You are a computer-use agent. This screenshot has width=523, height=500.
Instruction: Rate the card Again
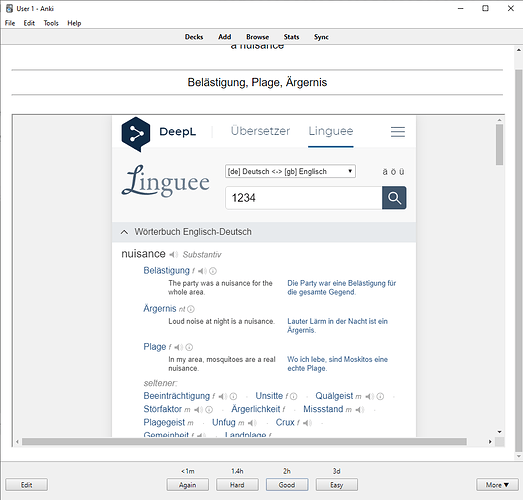point(188,485)
